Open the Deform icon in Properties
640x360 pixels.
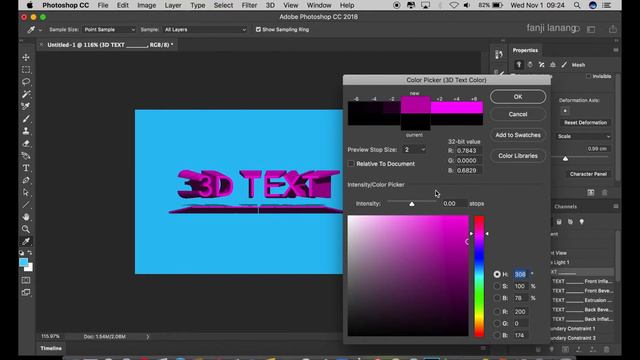[x=530, y=64]
